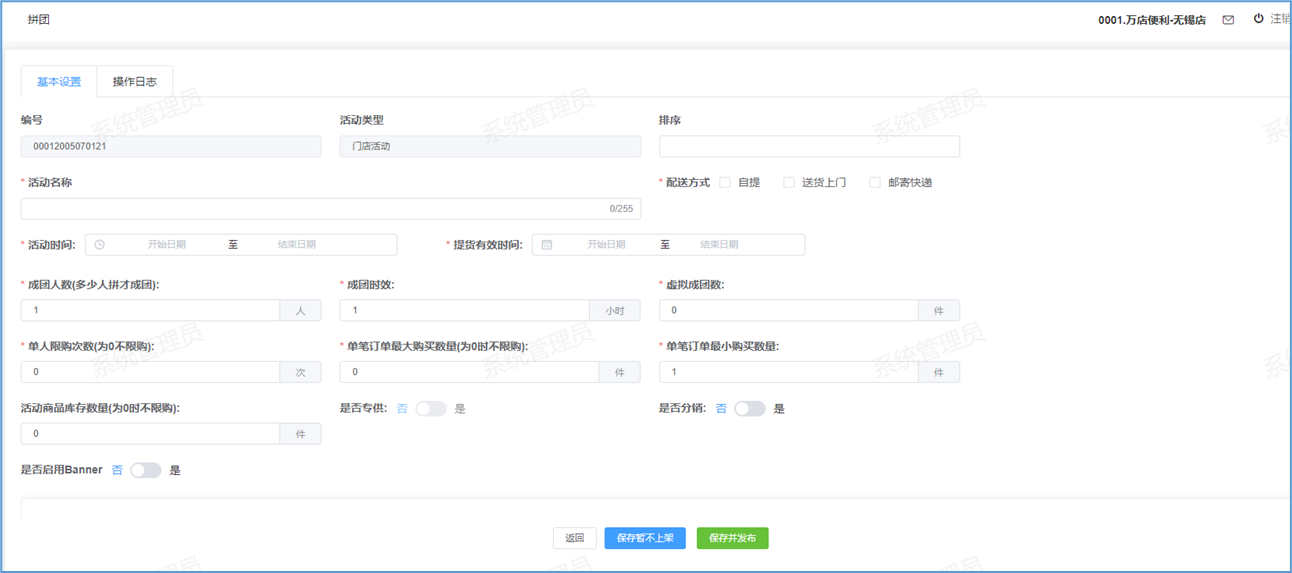Click the 注销 logout text
1292x573 pixels.
pyautogui.click(x=1281, y=19)
